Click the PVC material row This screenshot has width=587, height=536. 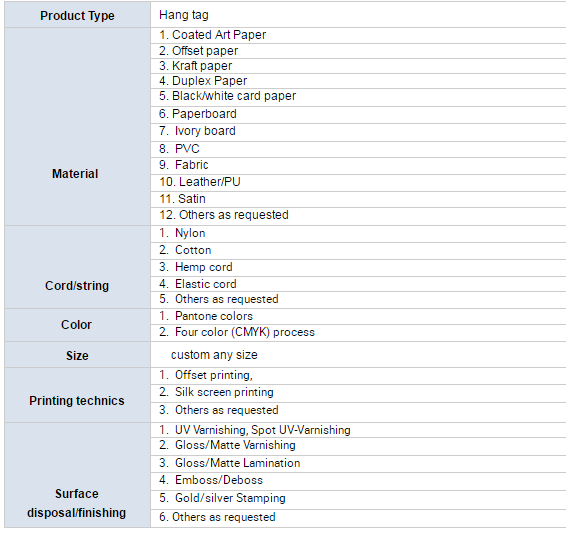tap(358, 149)
